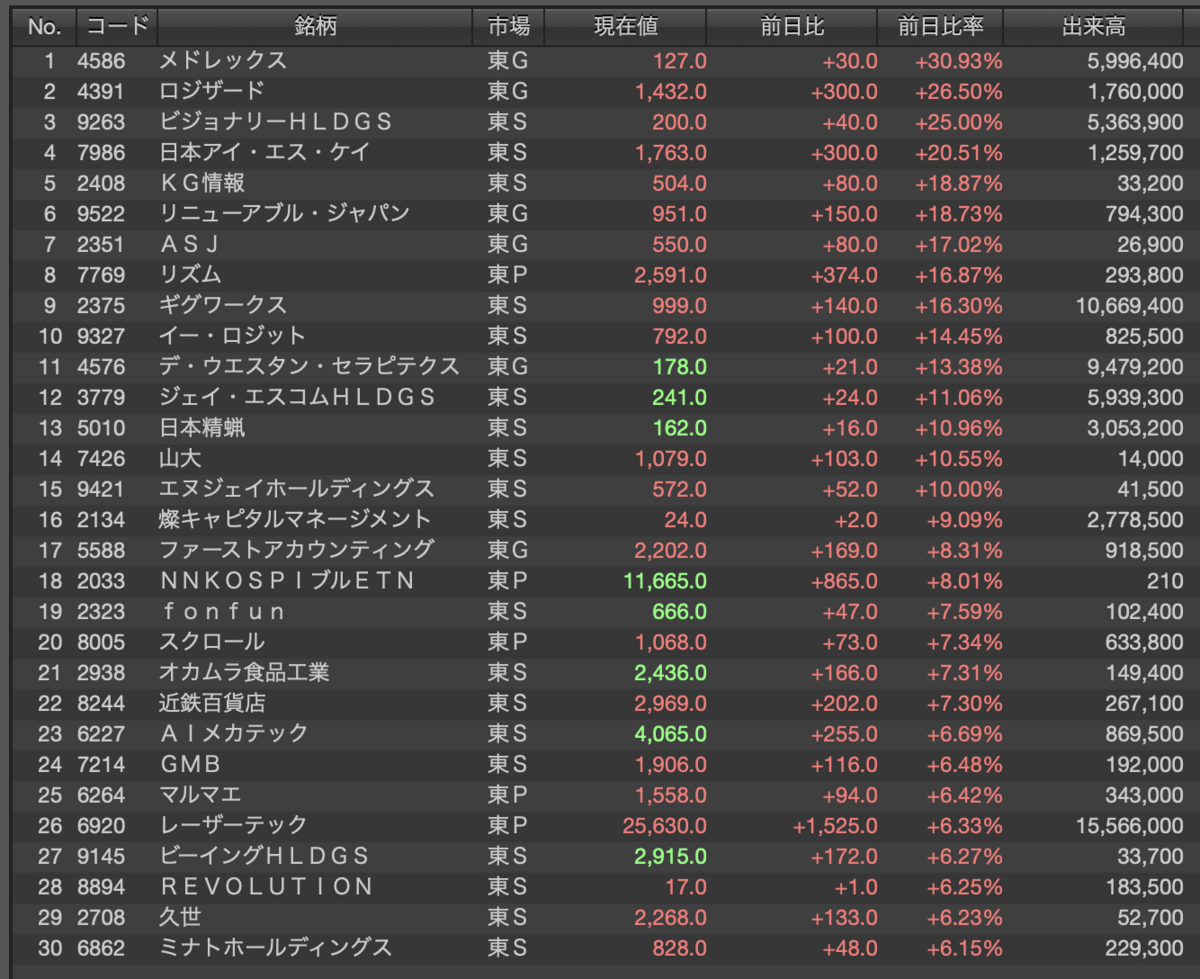Select ミナトホールディングス row
1200x979 pixels.
[x=600, y=948]
